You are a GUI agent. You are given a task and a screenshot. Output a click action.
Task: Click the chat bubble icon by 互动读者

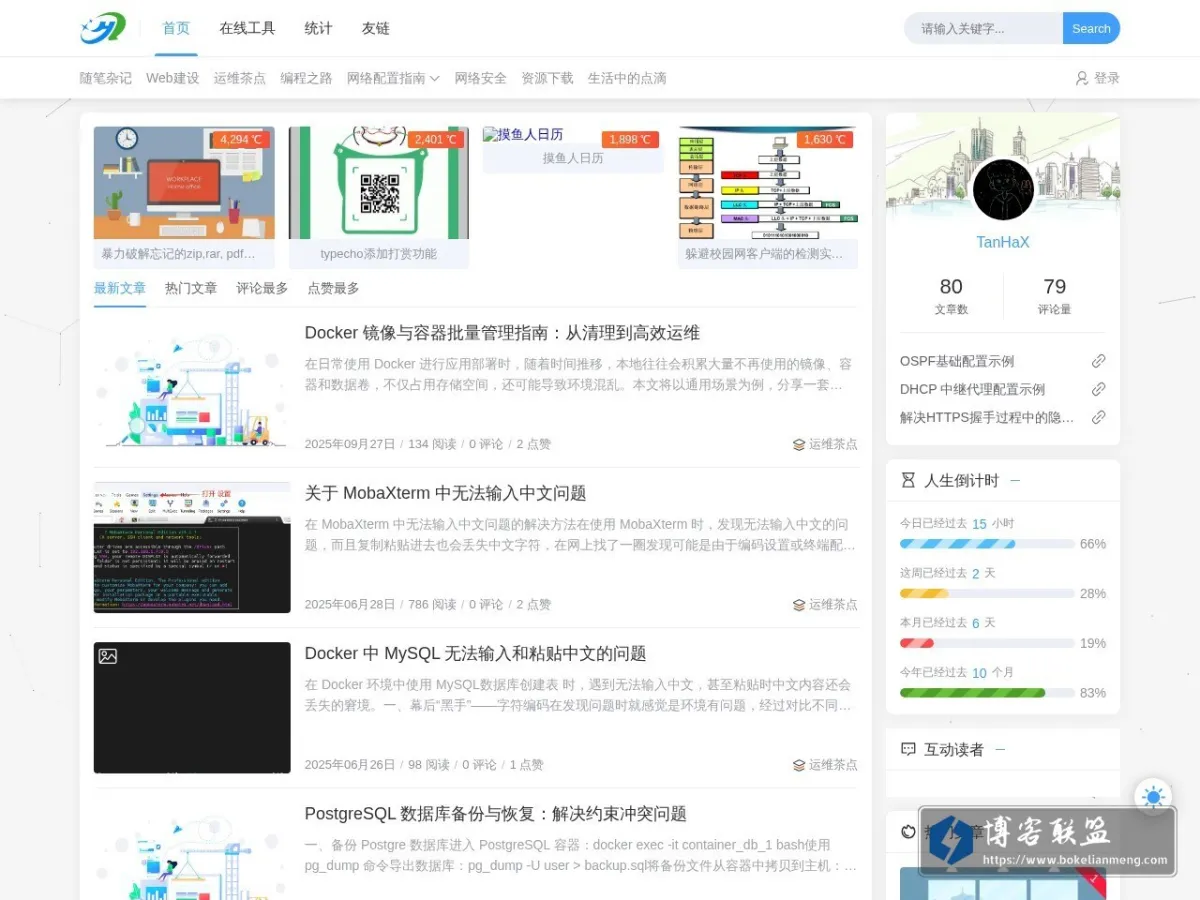908,749
